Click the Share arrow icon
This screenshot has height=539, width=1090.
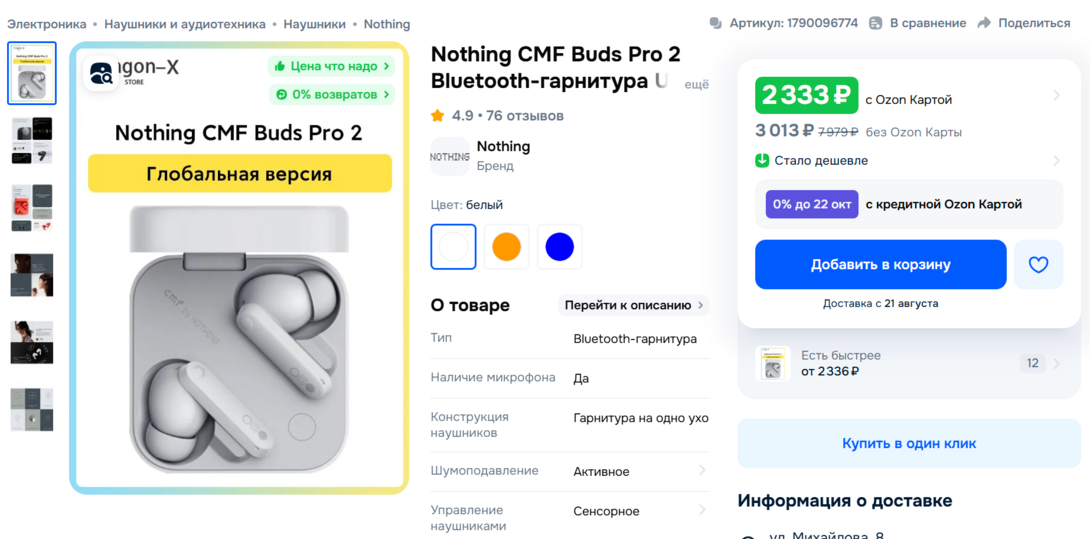point(984,23)
